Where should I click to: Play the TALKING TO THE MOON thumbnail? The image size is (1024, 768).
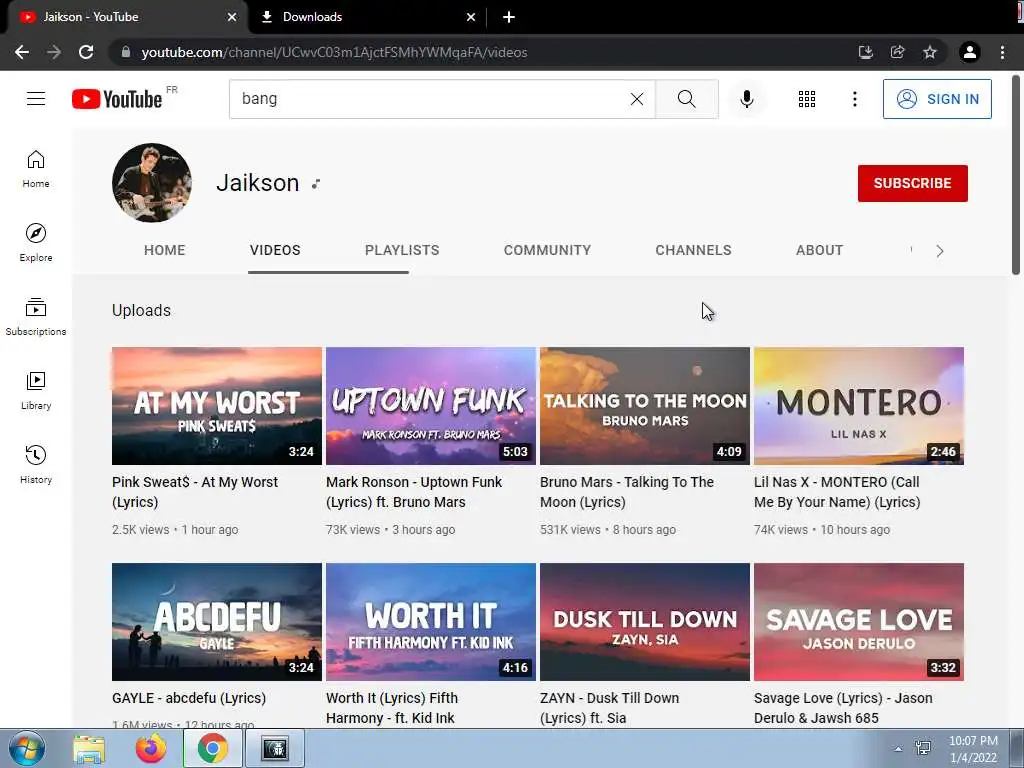click(645, 406)
